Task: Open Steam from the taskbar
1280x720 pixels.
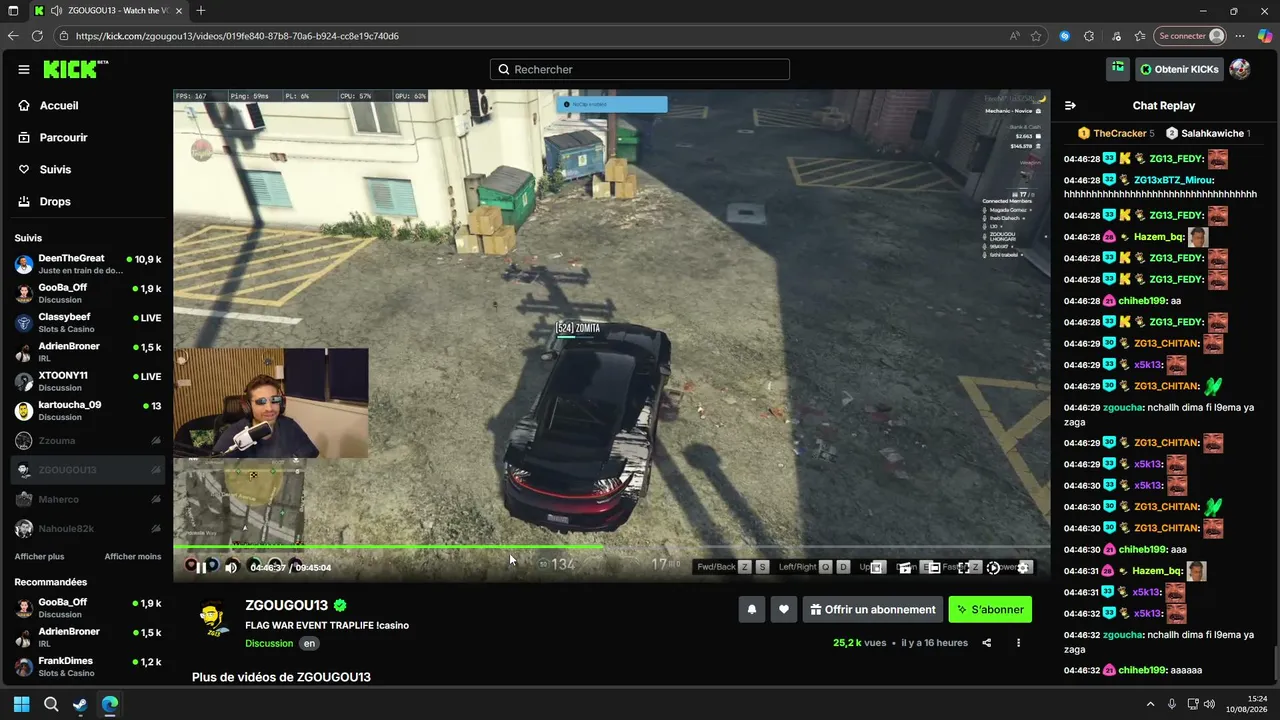Action: (80, 704)
